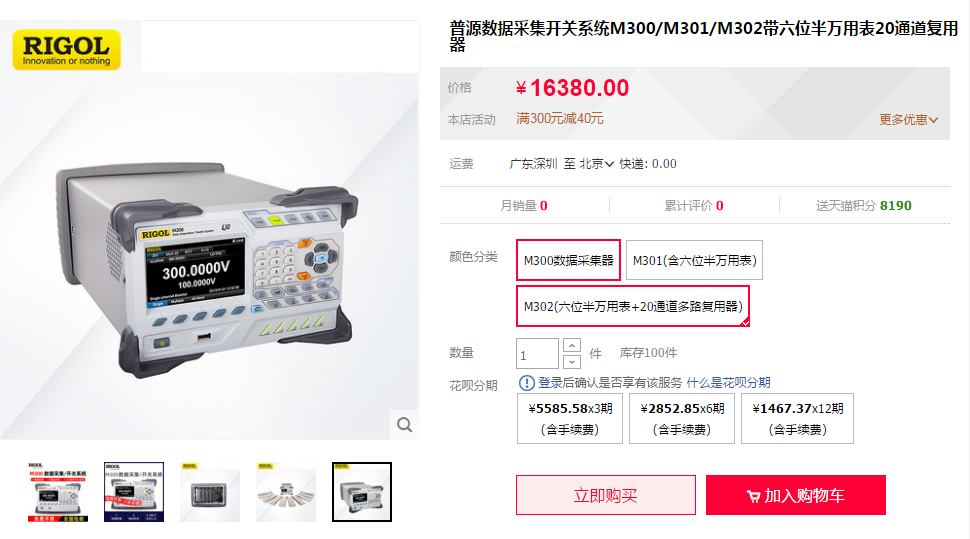
Task: Click the 加入购物车 add to cart button
Action: (x=796, y=495)
